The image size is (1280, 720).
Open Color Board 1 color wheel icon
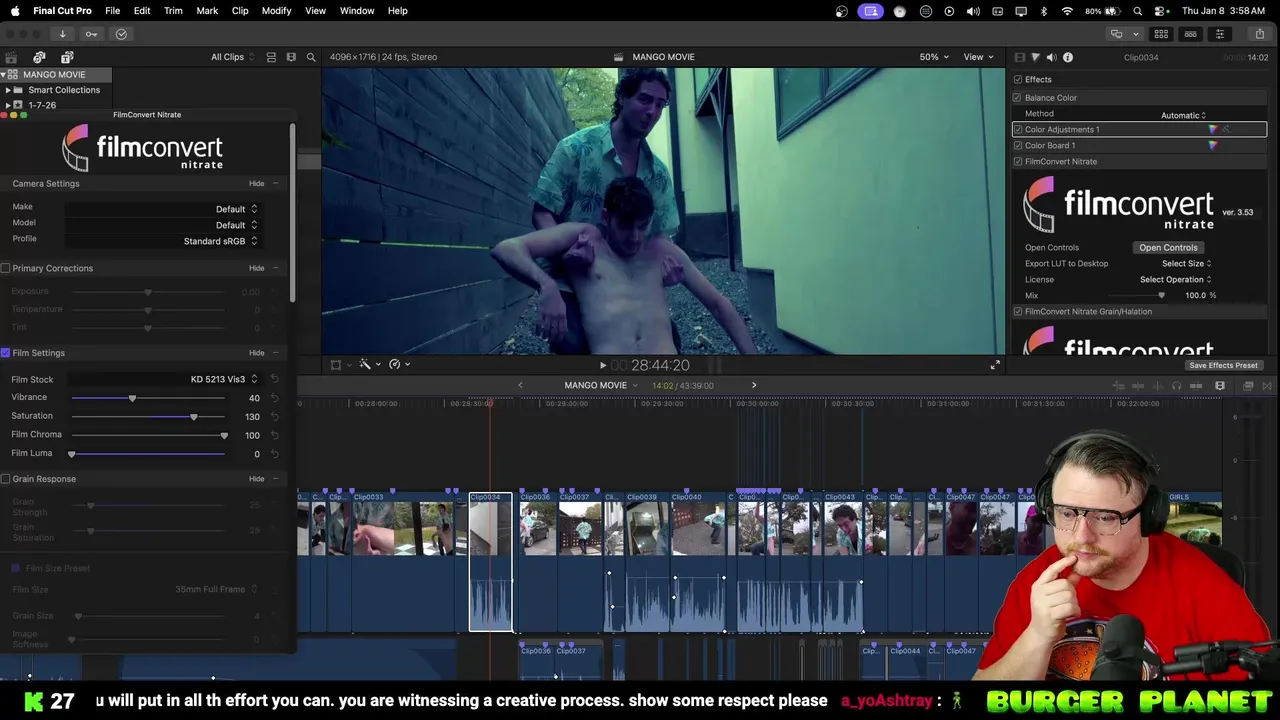coord(1213,145)
